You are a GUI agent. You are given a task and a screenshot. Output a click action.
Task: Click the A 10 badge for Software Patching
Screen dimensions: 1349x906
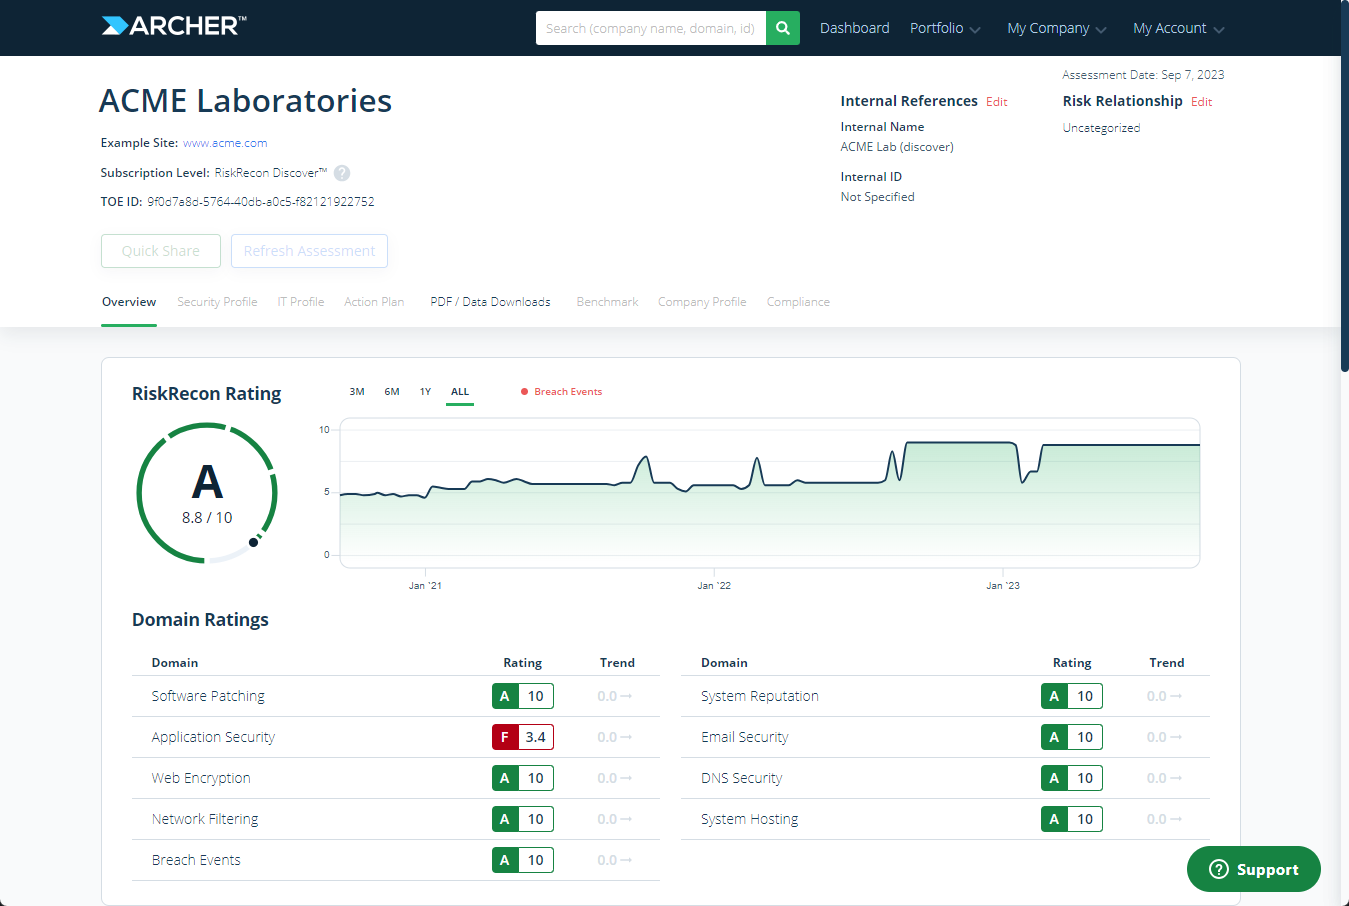tap(522, 695)
